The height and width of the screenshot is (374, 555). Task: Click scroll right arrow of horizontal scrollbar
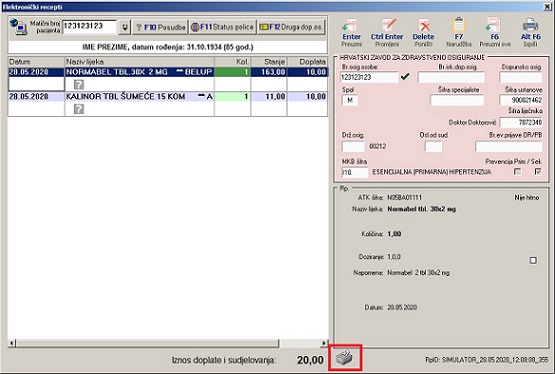coord(324,343)
